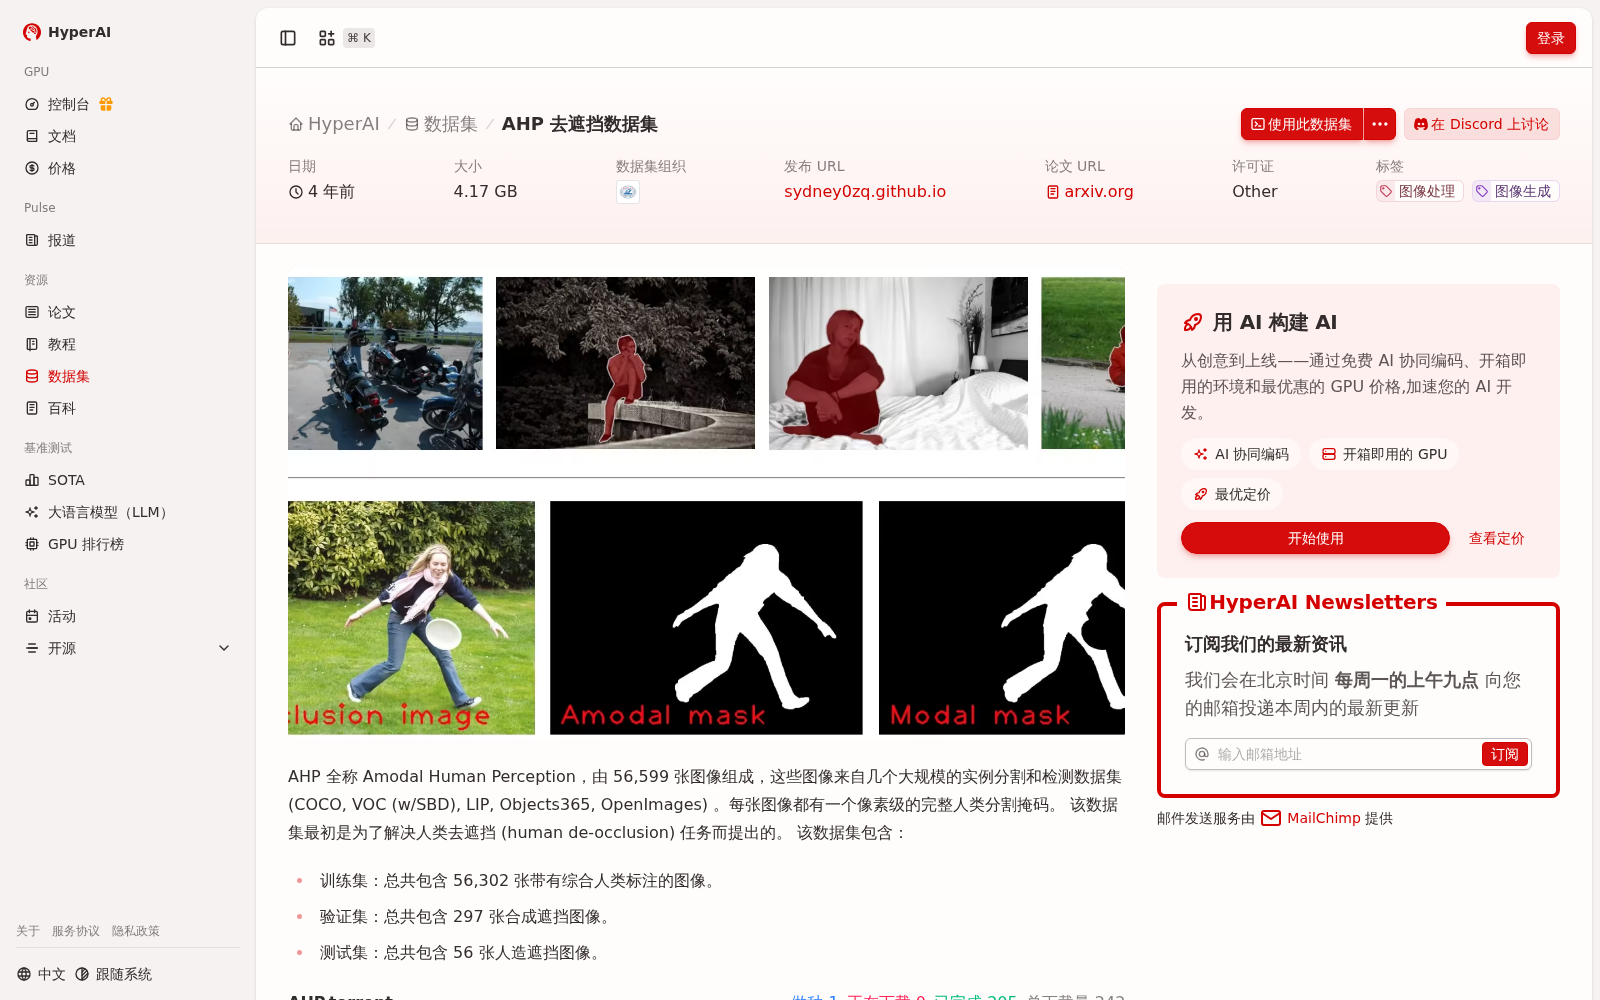This screenshot has height=1000, width=1600.
Task: Open the Amodal mask image
Action: coord(706,618)
